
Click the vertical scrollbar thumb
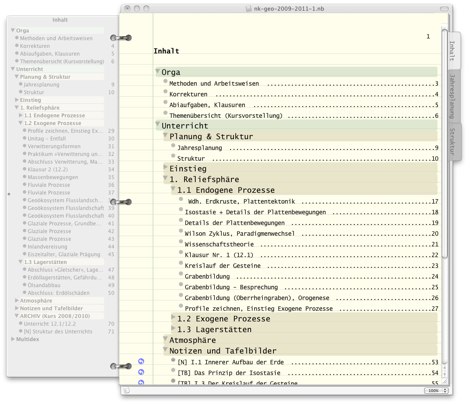(445, 143)
